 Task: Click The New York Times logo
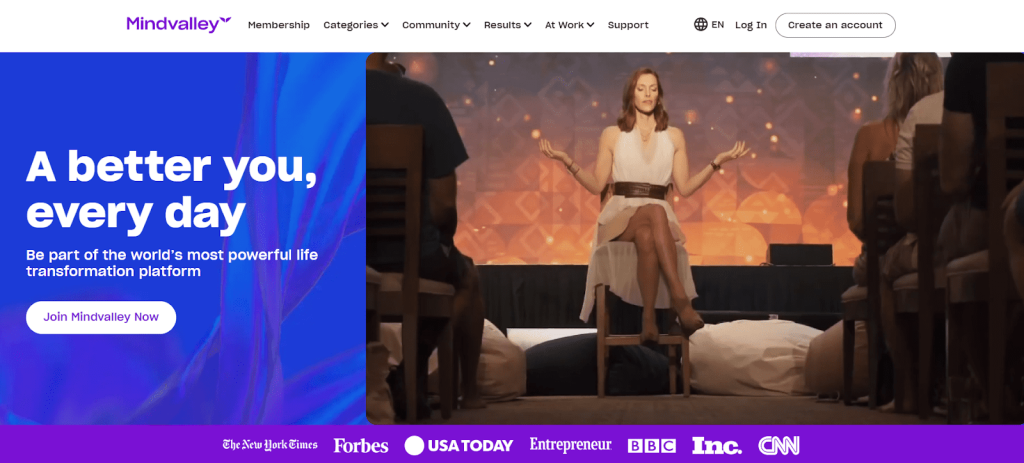270,445
